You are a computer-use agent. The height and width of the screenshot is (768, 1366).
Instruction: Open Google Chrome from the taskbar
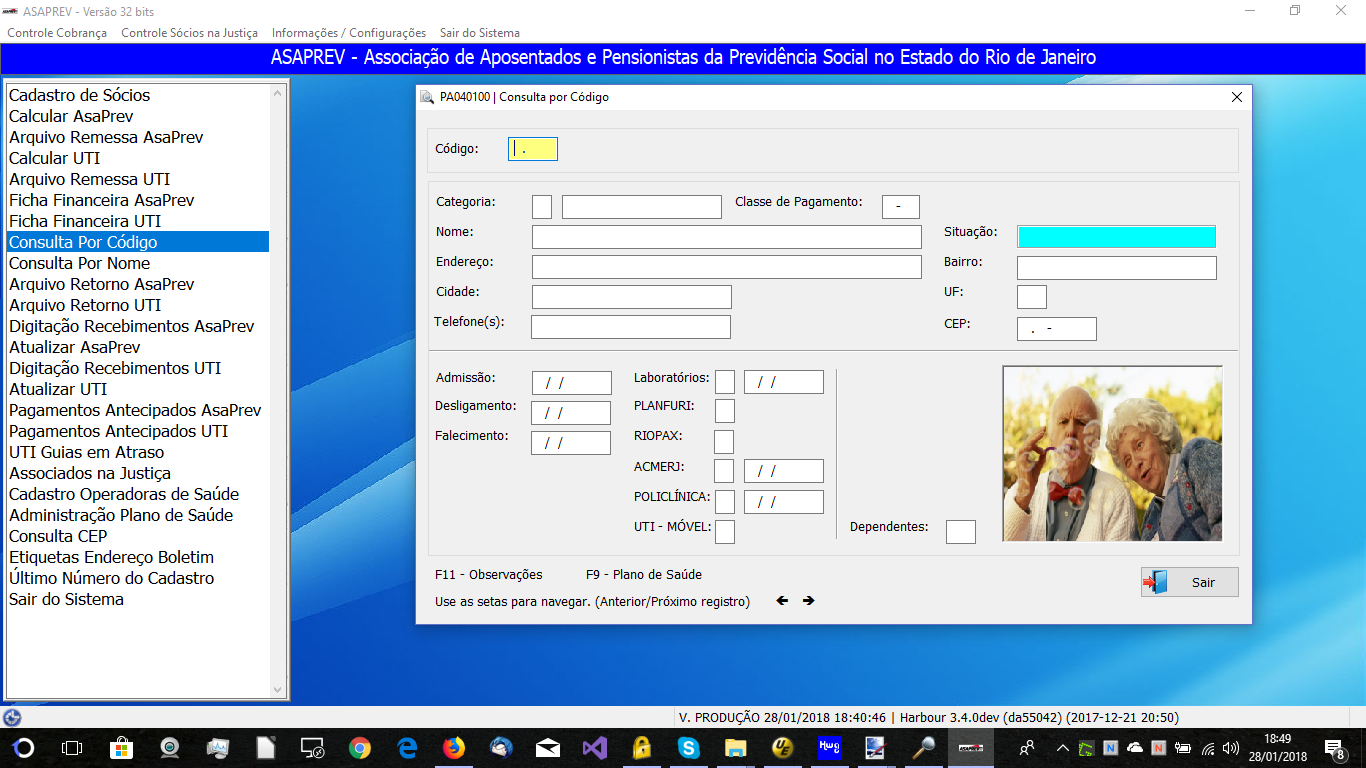click(x=360, y=748)
